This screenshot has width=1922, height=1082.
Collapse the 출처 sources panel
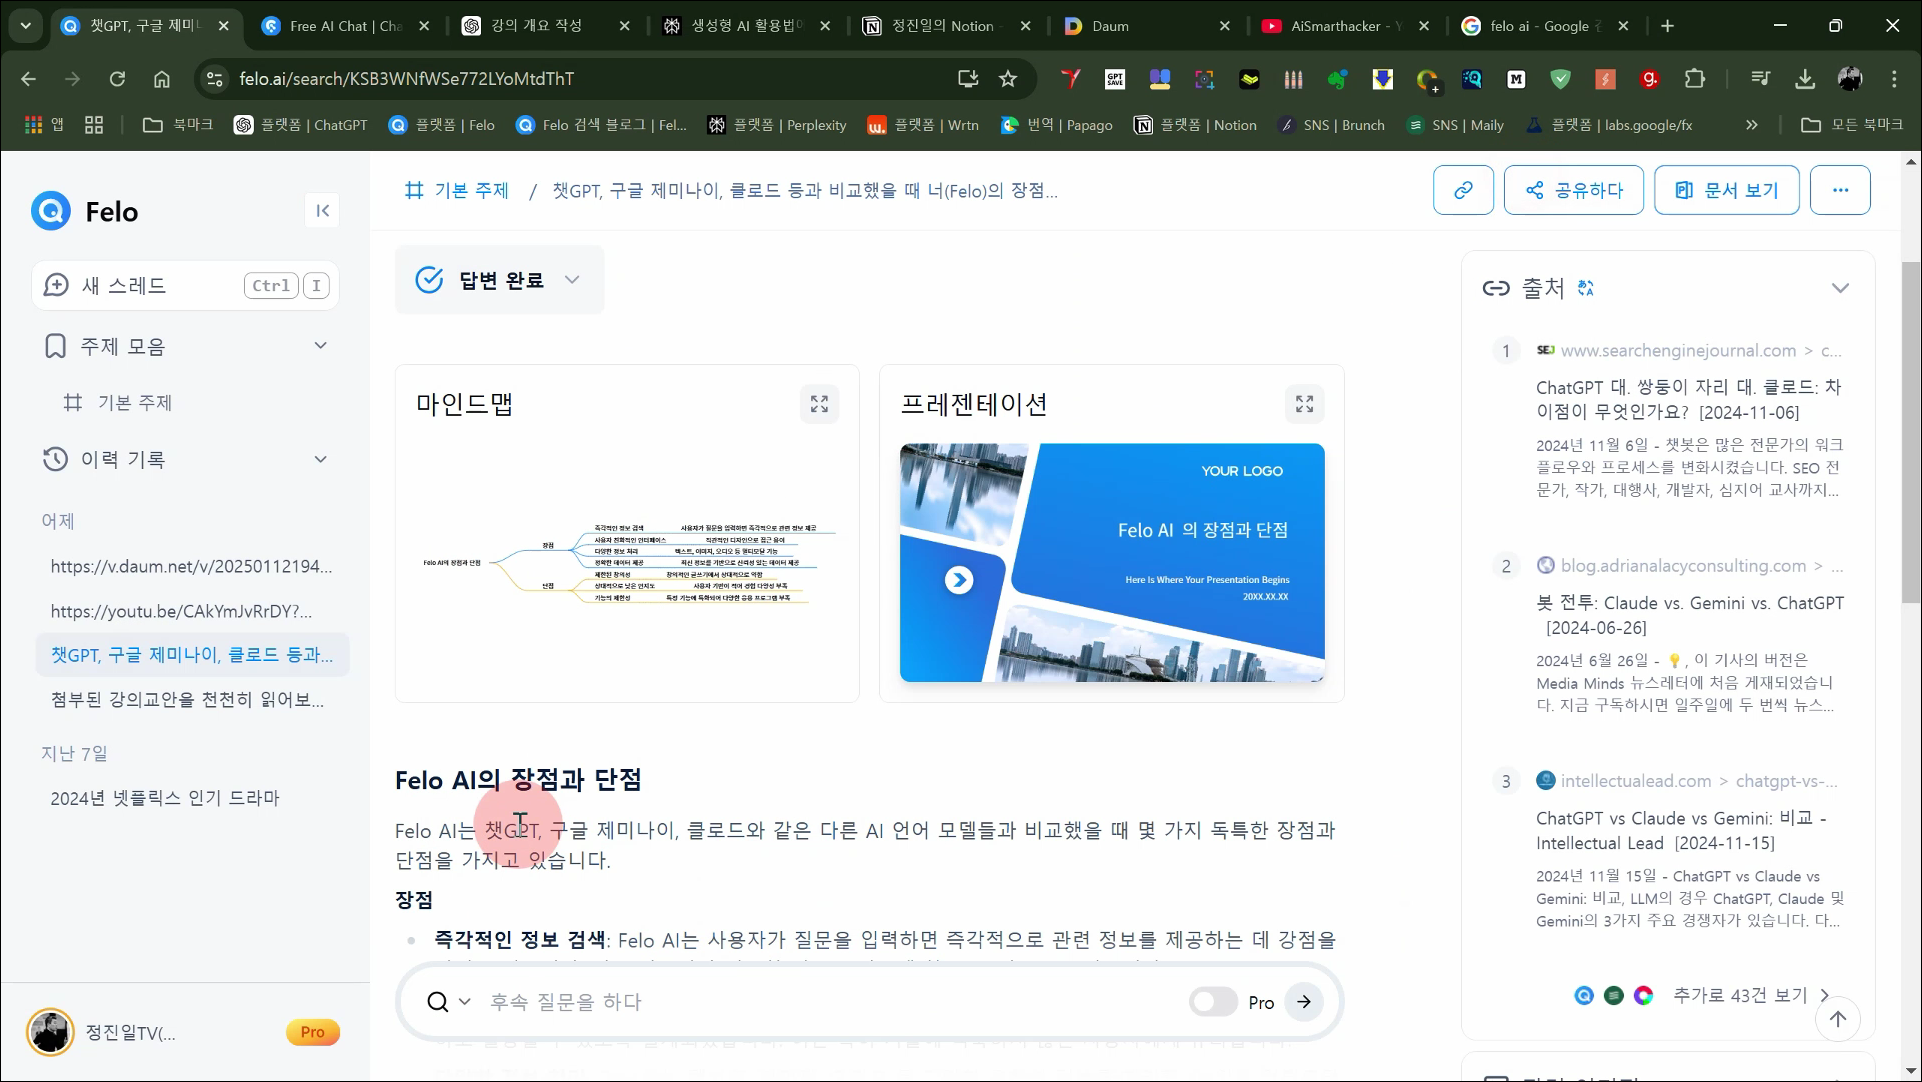[x=1840, y=288]
